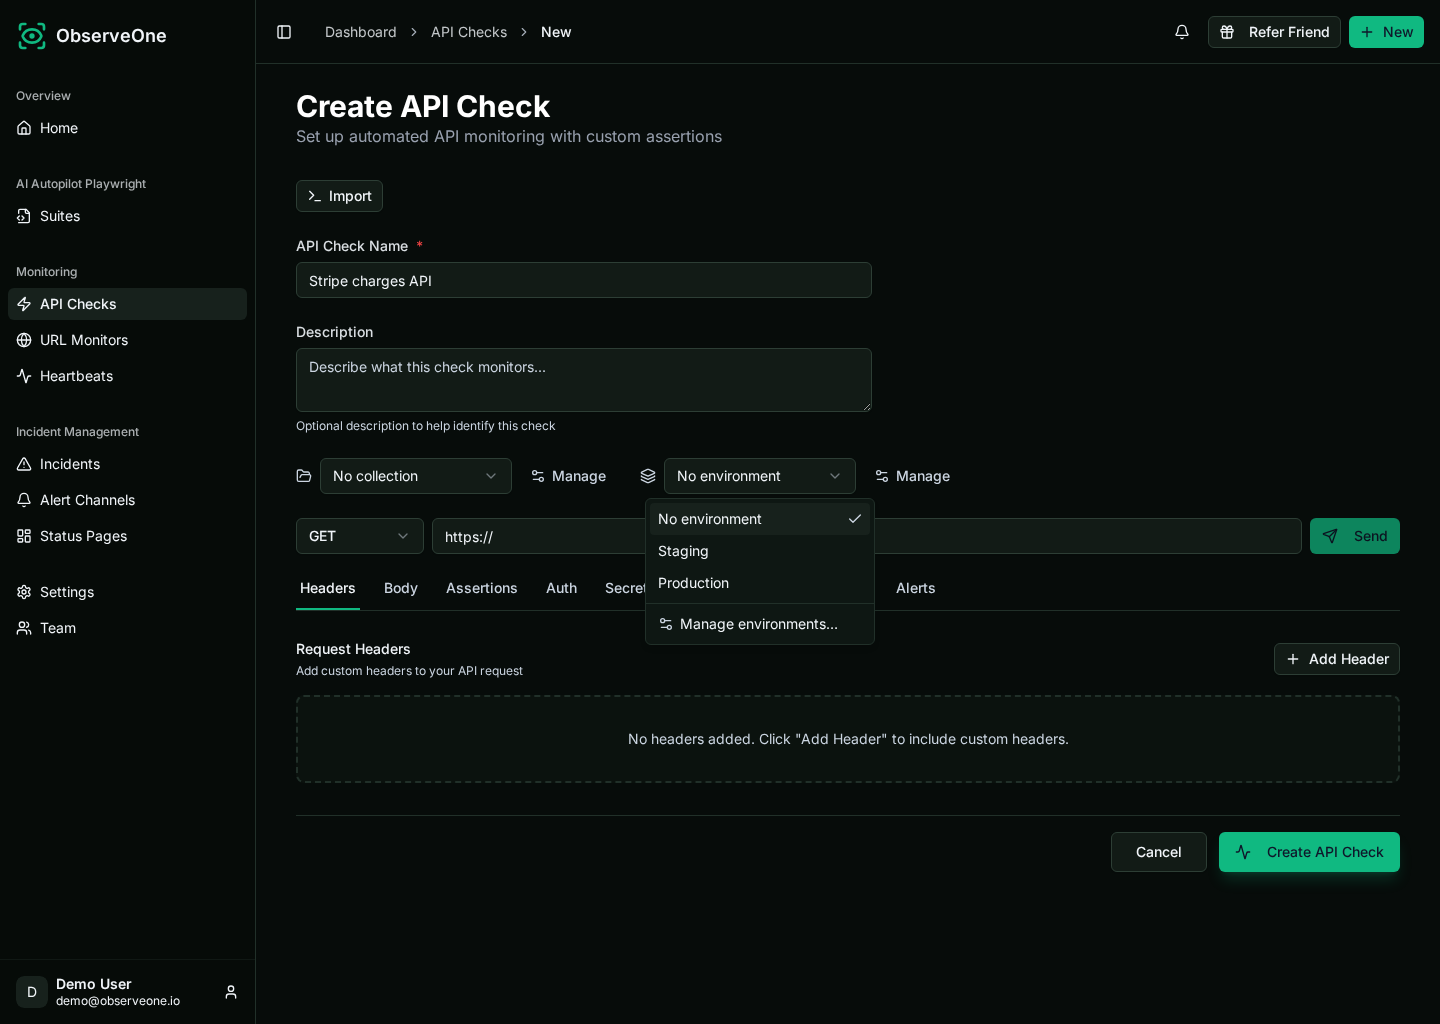
Task: Open Manage environments... menu entry
Action: click(x=760, y=624)
